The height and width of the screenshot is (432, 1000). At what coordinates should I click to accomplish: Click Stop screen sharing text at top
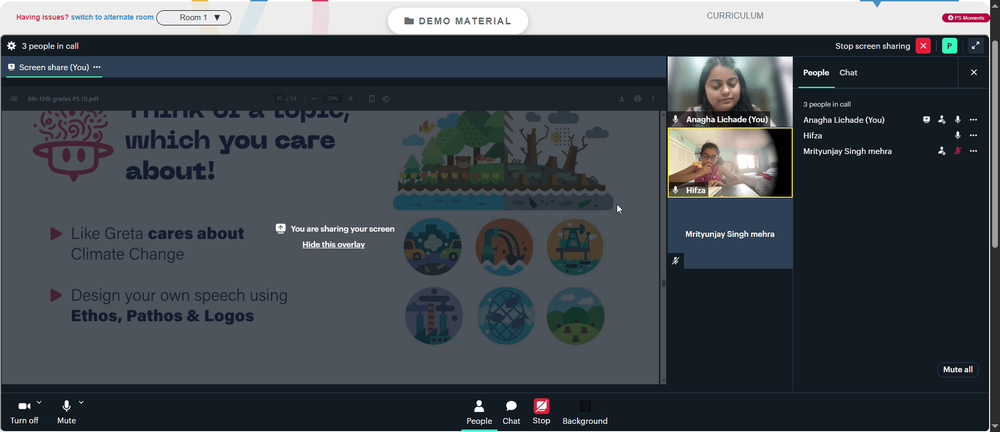click(x=872, y=46)
